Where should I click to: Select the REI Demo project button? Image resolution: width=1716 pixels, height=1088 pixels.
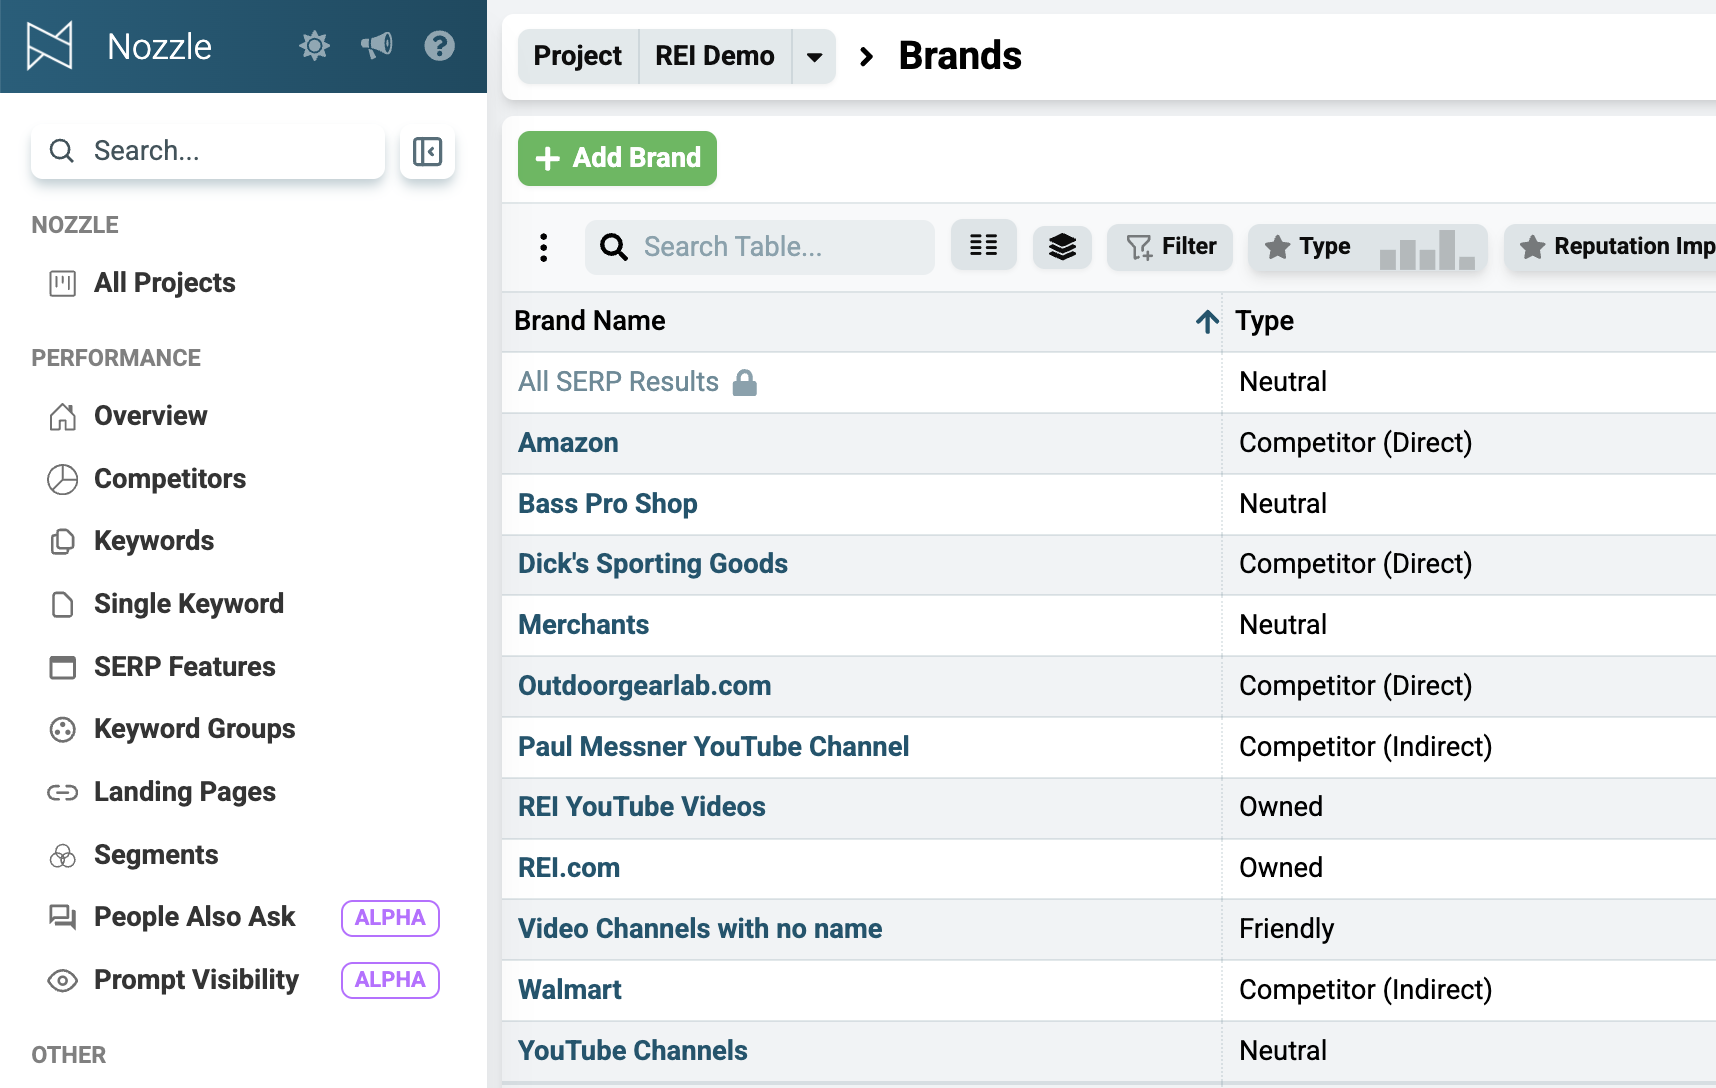715,56
